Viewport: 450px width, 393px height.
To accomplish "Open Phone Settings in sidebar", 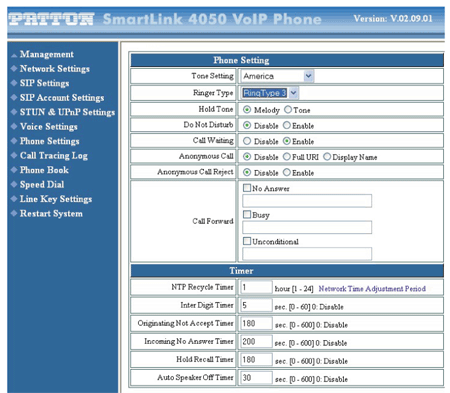I will point(50,141).
